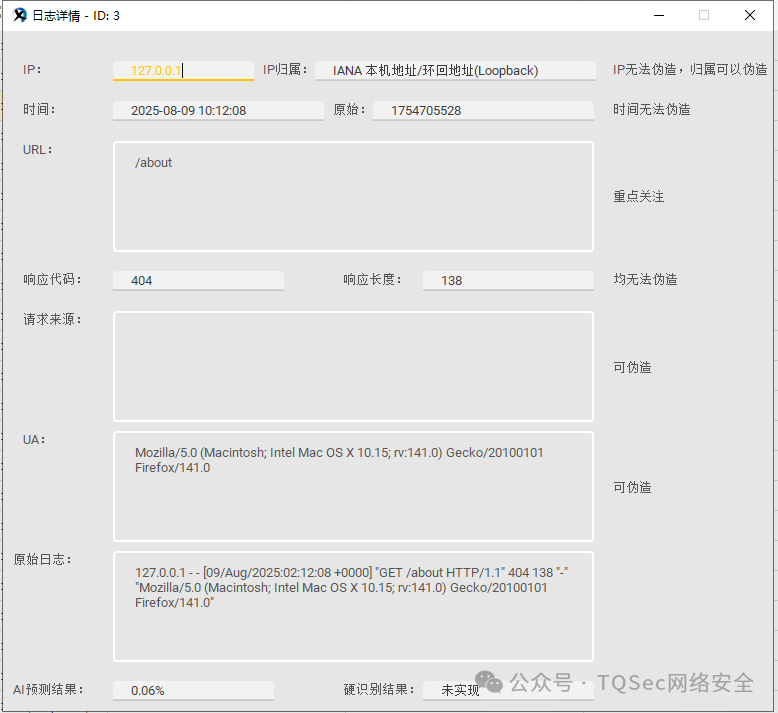Click the 可伪造 note beside UA

tap(632, 487)
